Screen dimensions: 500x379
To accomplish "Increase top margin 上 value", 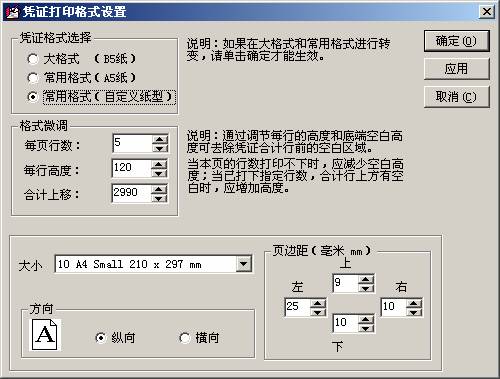I will click(x=366, y=280).
